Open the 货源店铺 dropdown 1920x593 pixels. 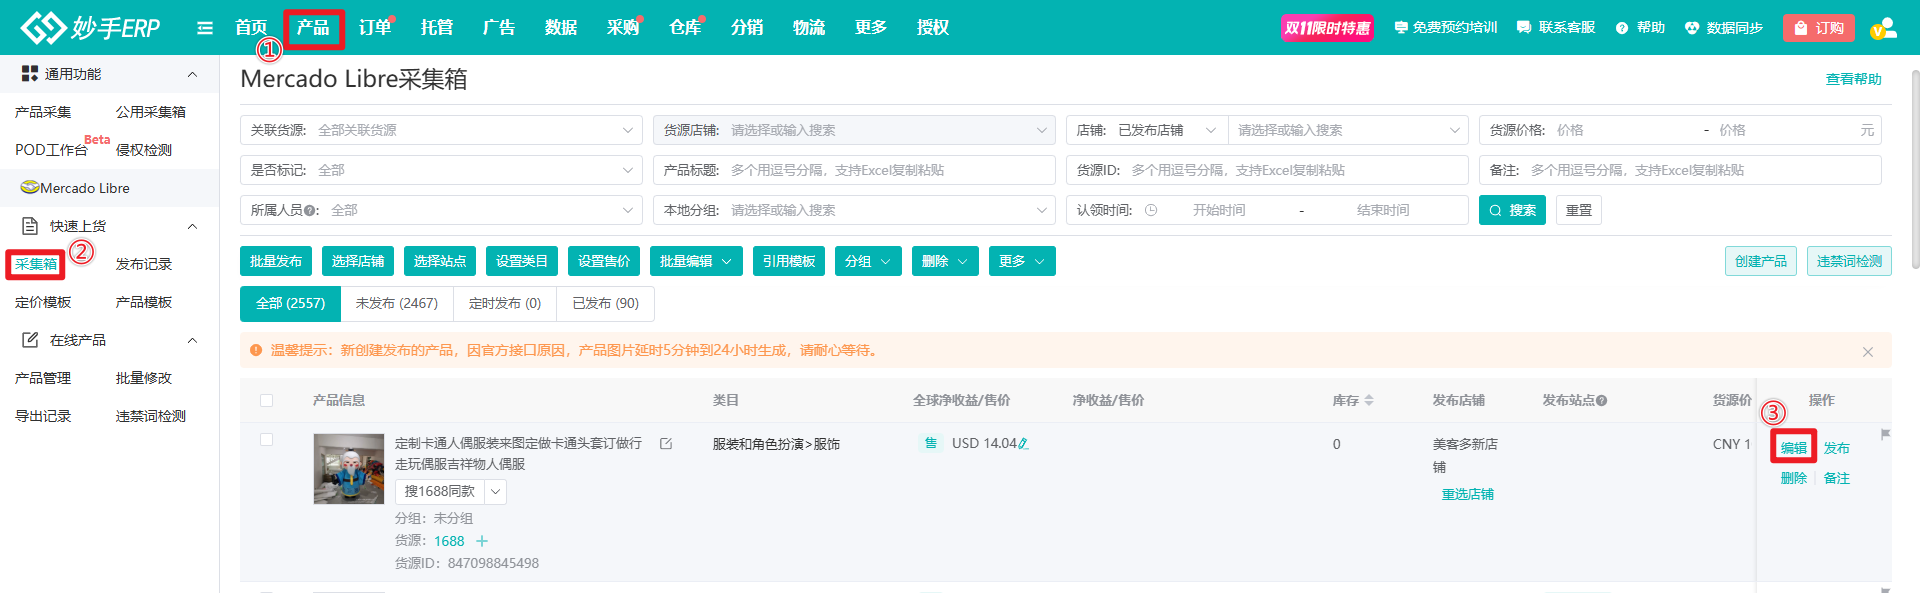tap(854, 130)
